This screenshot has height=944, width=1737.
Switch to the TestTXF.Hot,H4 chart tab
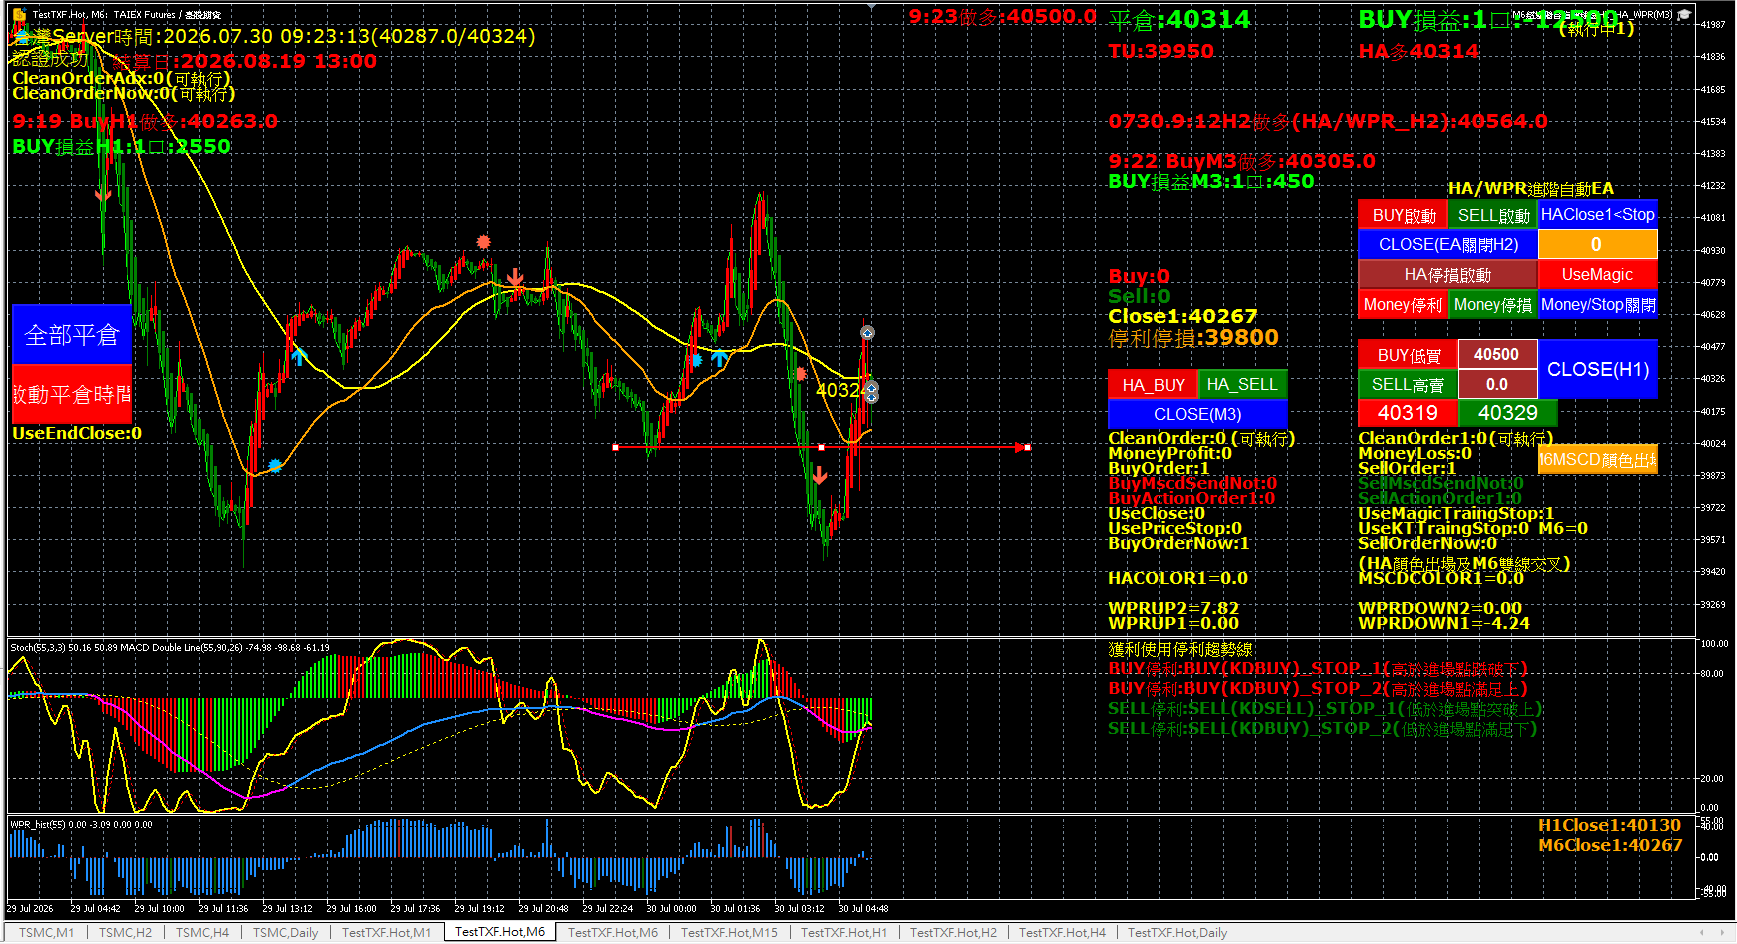[1062, 932]
